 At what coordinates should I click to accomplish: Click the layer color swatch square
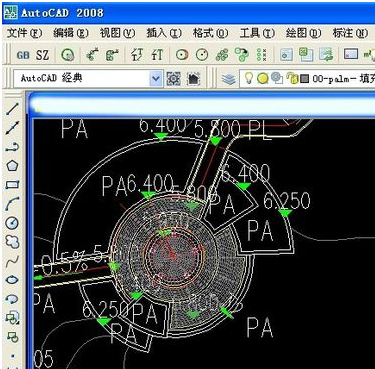(x=304, y=79)
